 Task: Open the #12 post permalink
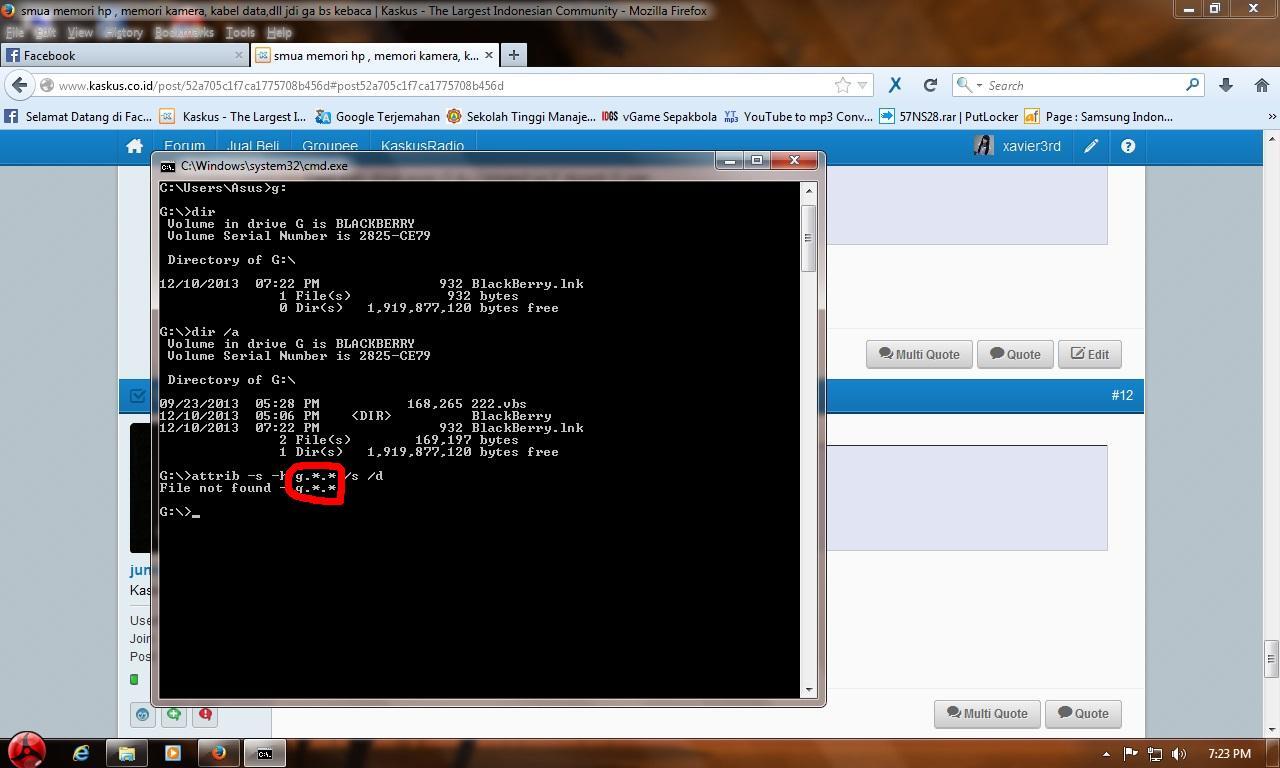[1122, 395]
